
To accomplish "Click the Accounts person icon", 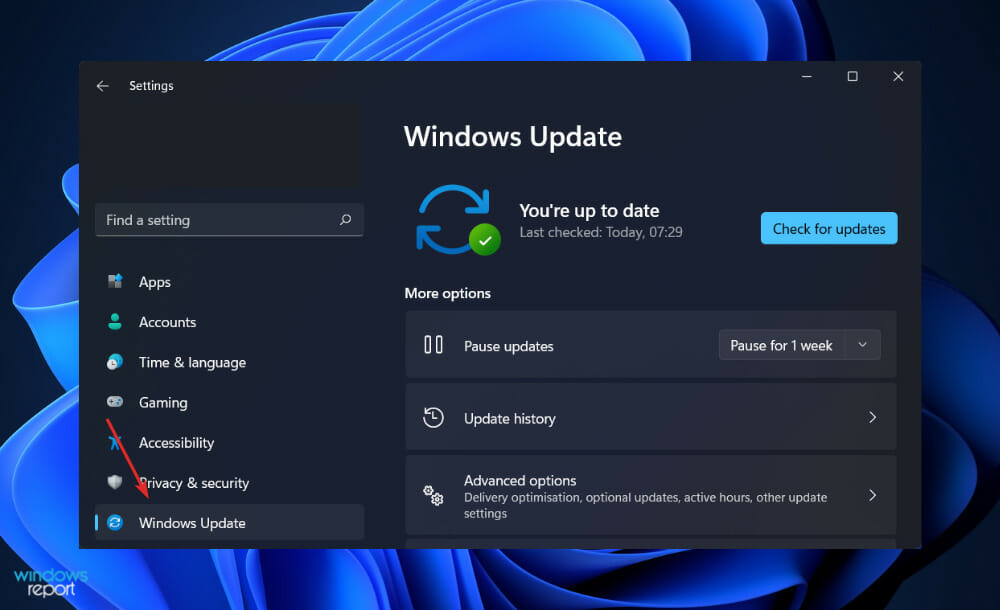I will click(115, 322).
